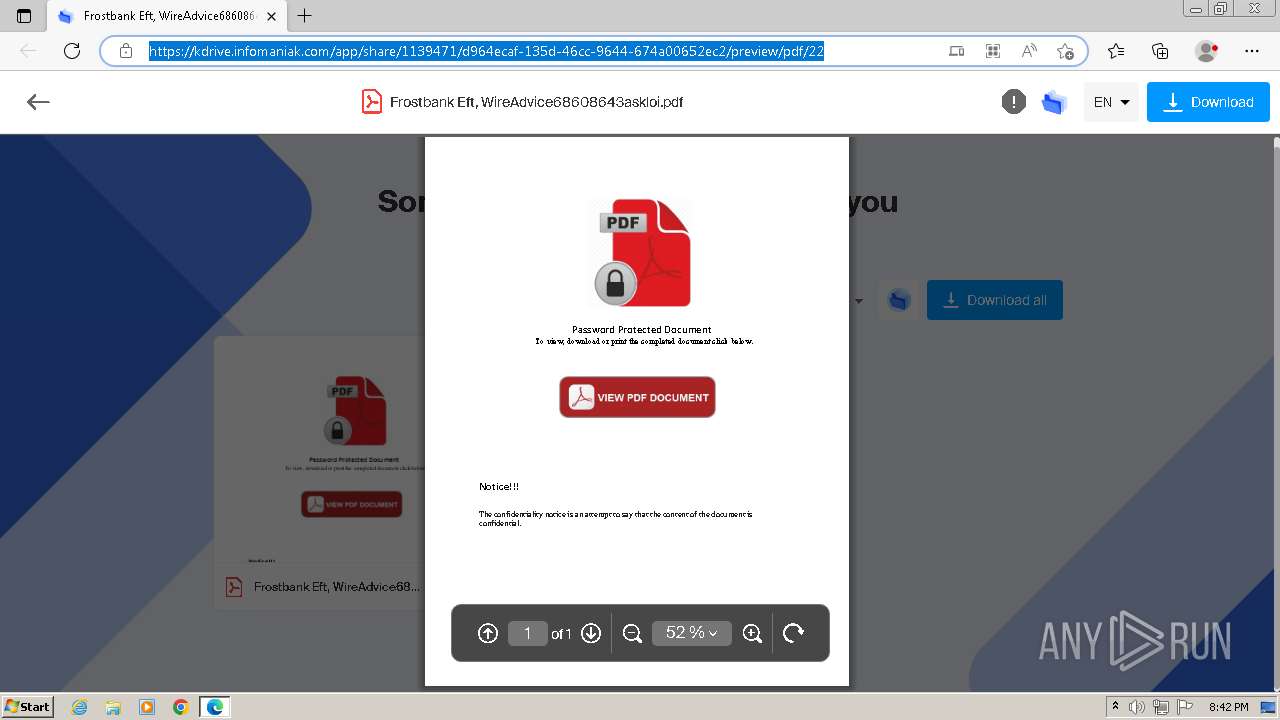Click the Password Protected Document text
Screen dimensions: 1280x720
click(641, 329)
